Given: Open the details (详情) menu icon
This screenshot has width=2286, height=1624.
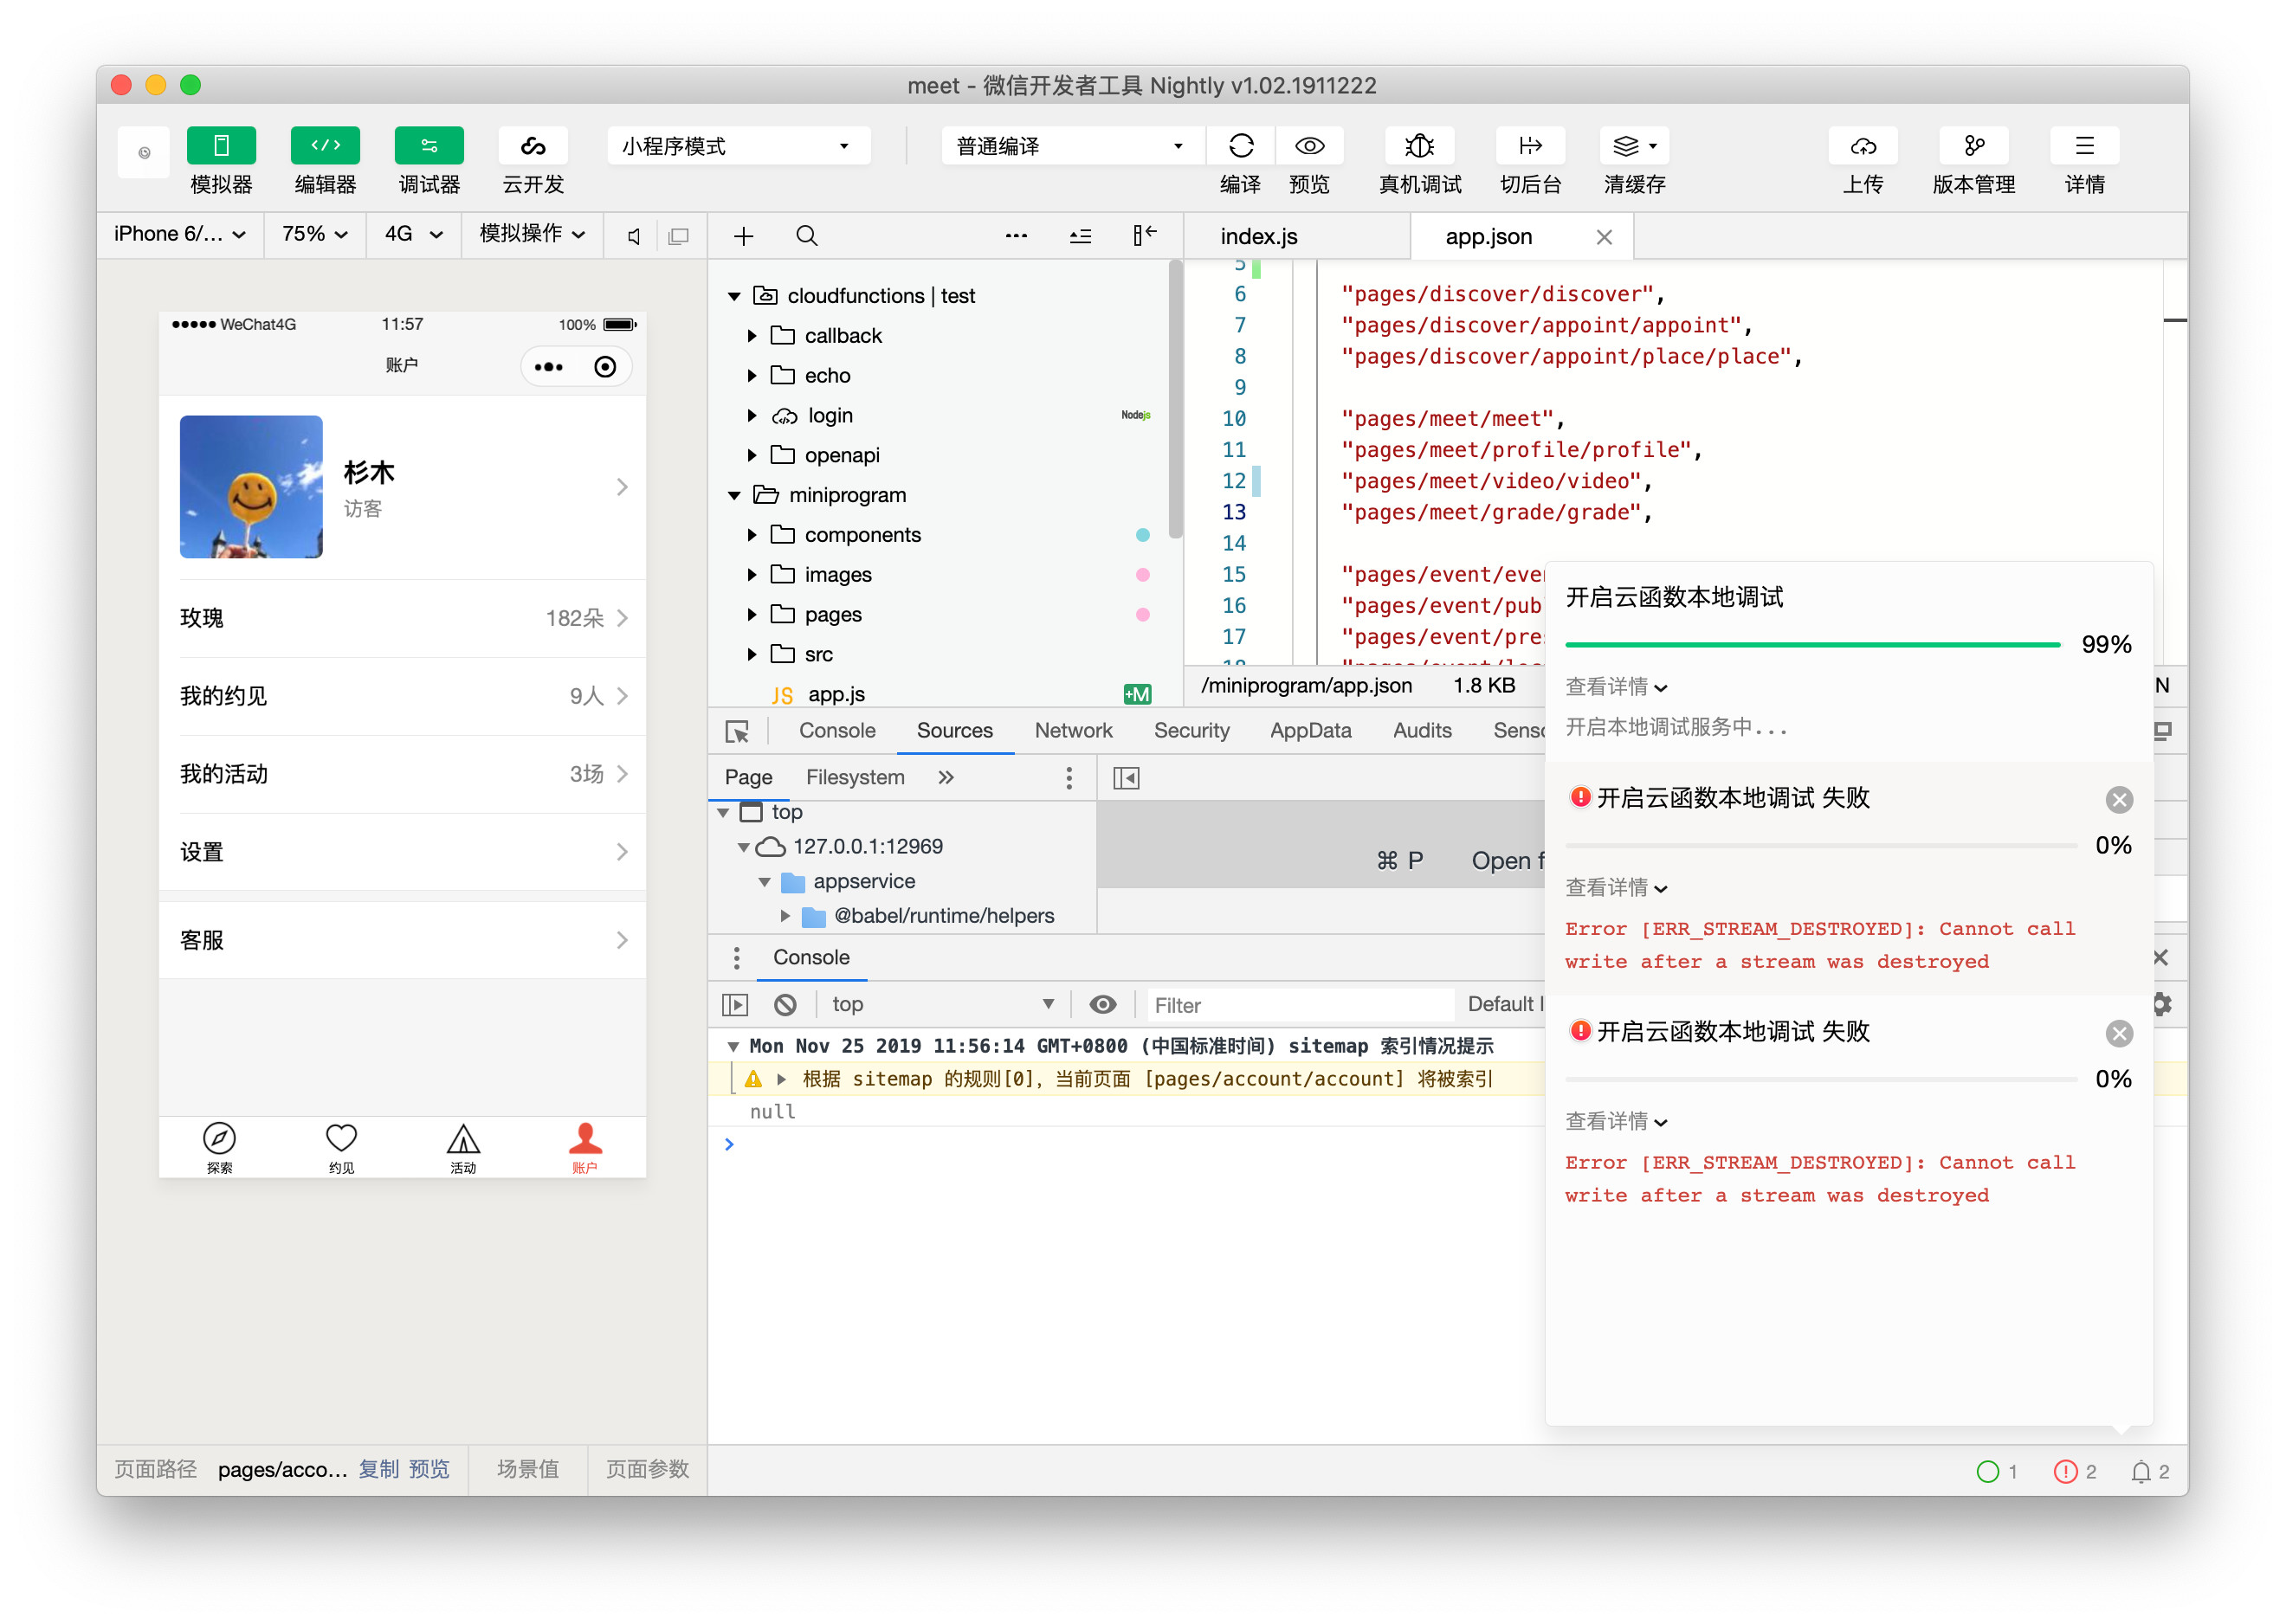Looking at the screenshot, I should coord(2085,146).
